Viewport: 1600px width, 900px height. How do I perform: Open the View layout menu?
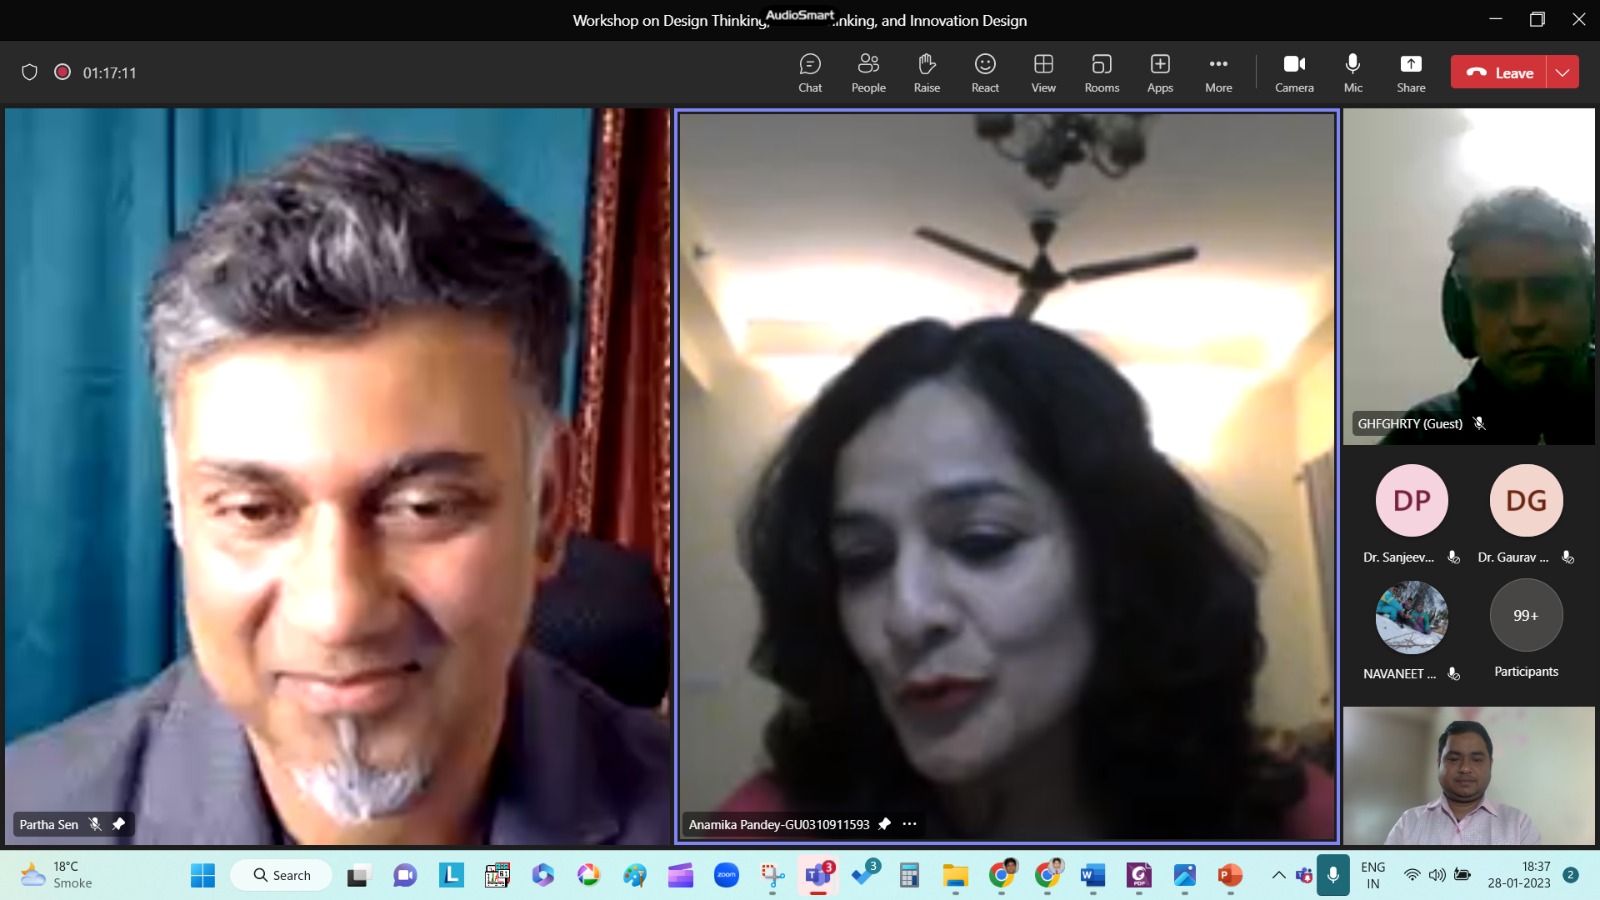pyautogui.click(x=1043, y=73)
